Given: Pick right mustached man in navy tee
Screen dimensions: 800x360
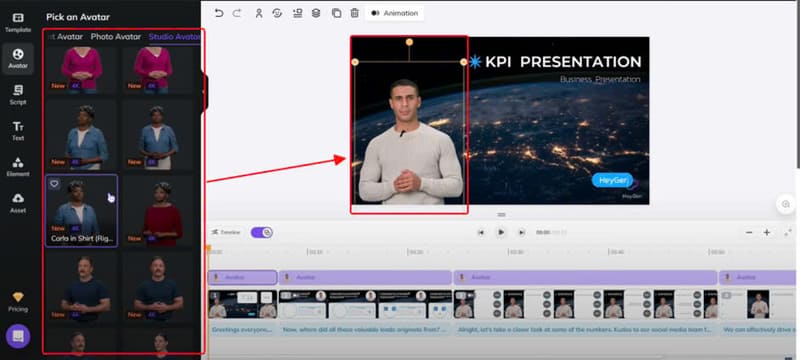Looking at the screenshot, I should (158, 287).
